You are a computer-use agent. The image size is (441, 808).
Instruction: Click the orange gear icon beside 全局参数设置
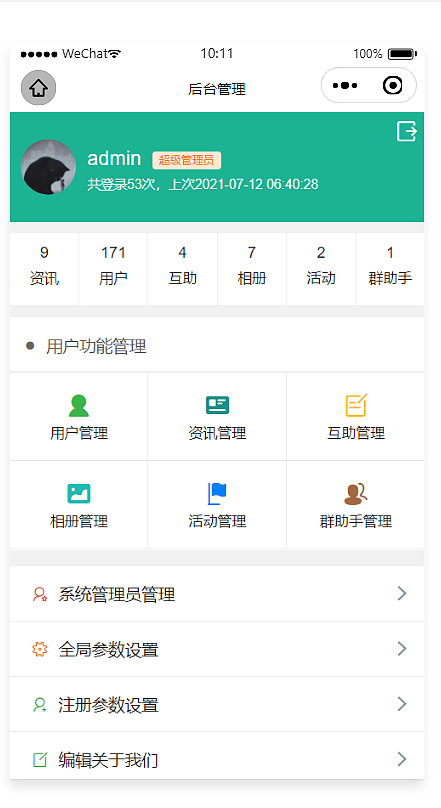pyautogui.click(x=40, y=649)
